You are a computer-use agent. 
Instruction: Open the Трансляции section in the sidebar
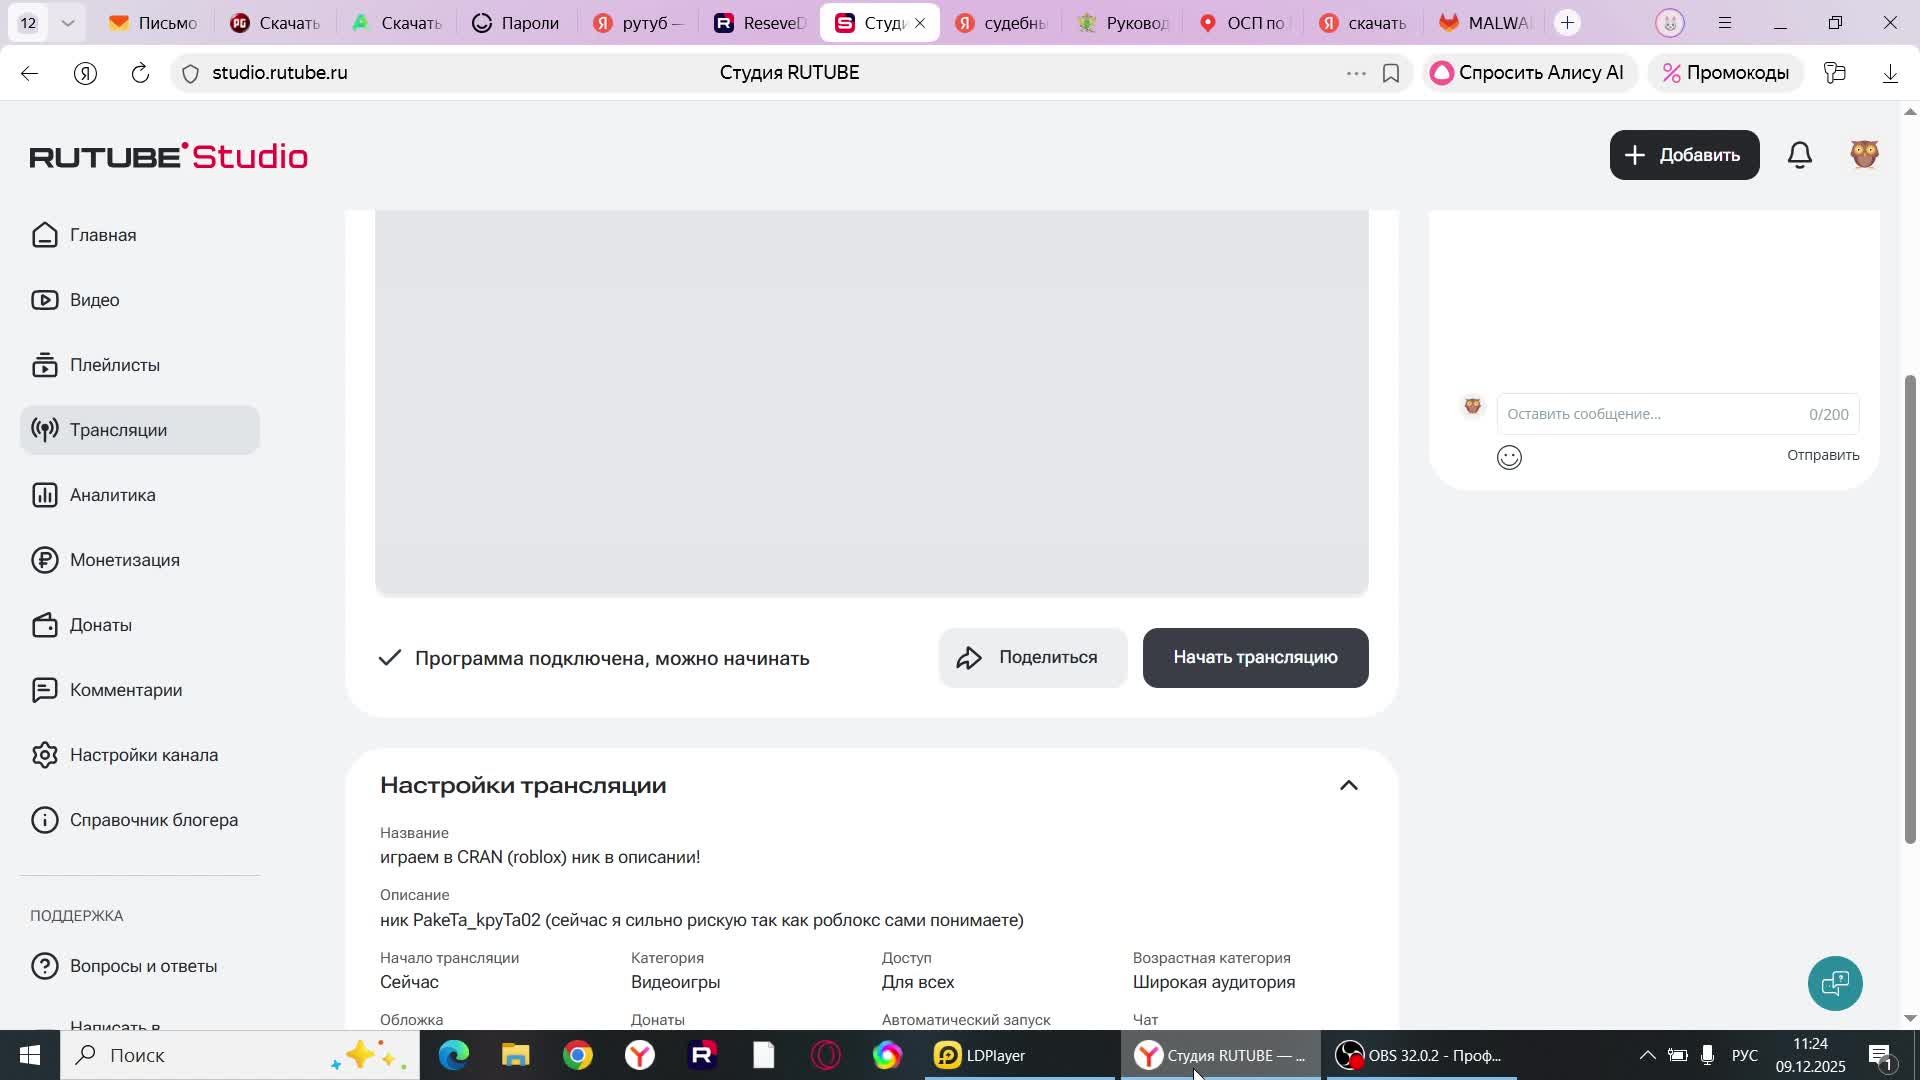(117, 429)
